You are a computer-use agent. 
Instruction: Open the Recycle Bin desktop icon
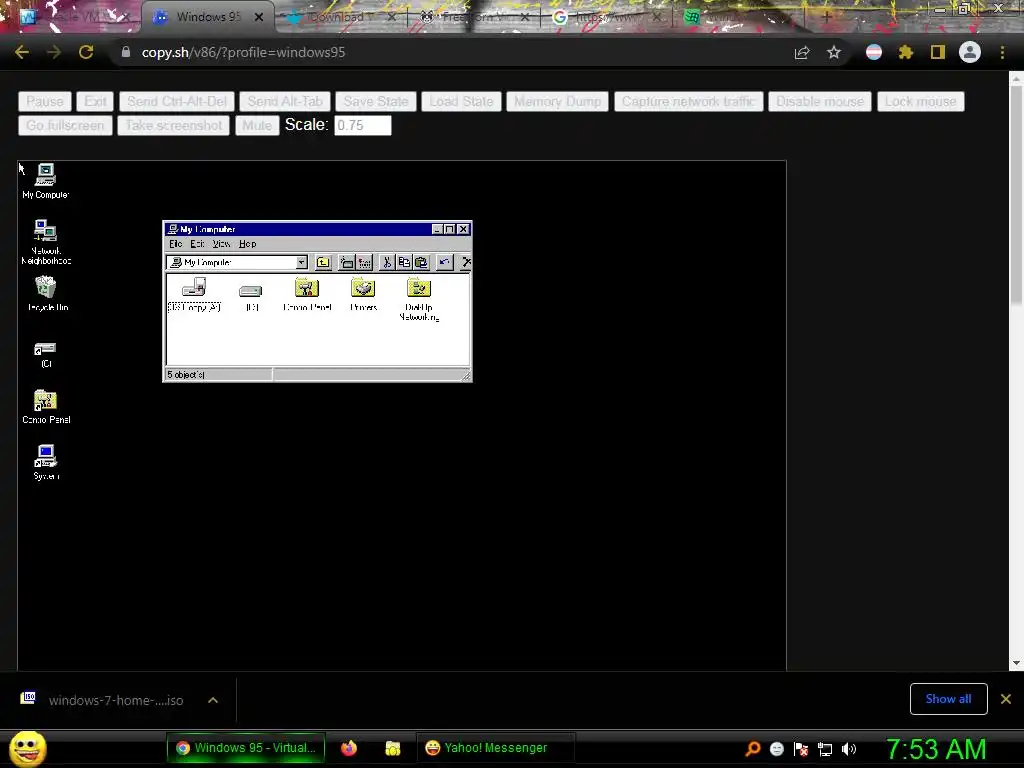46,293
